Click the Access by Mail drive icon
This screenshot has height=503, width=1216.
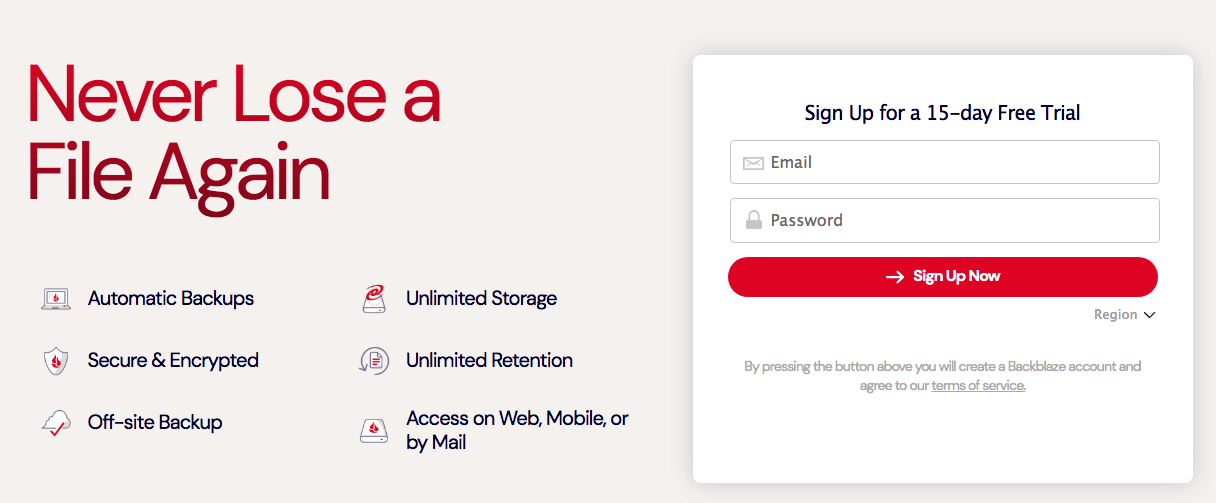[x=373, y=430]
